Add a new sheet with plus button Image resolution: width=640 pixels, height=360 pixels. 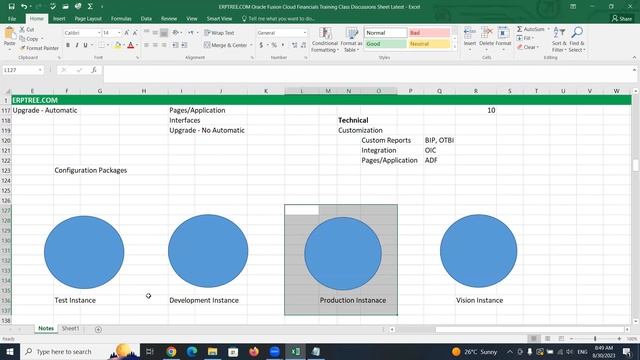[98, 329]
